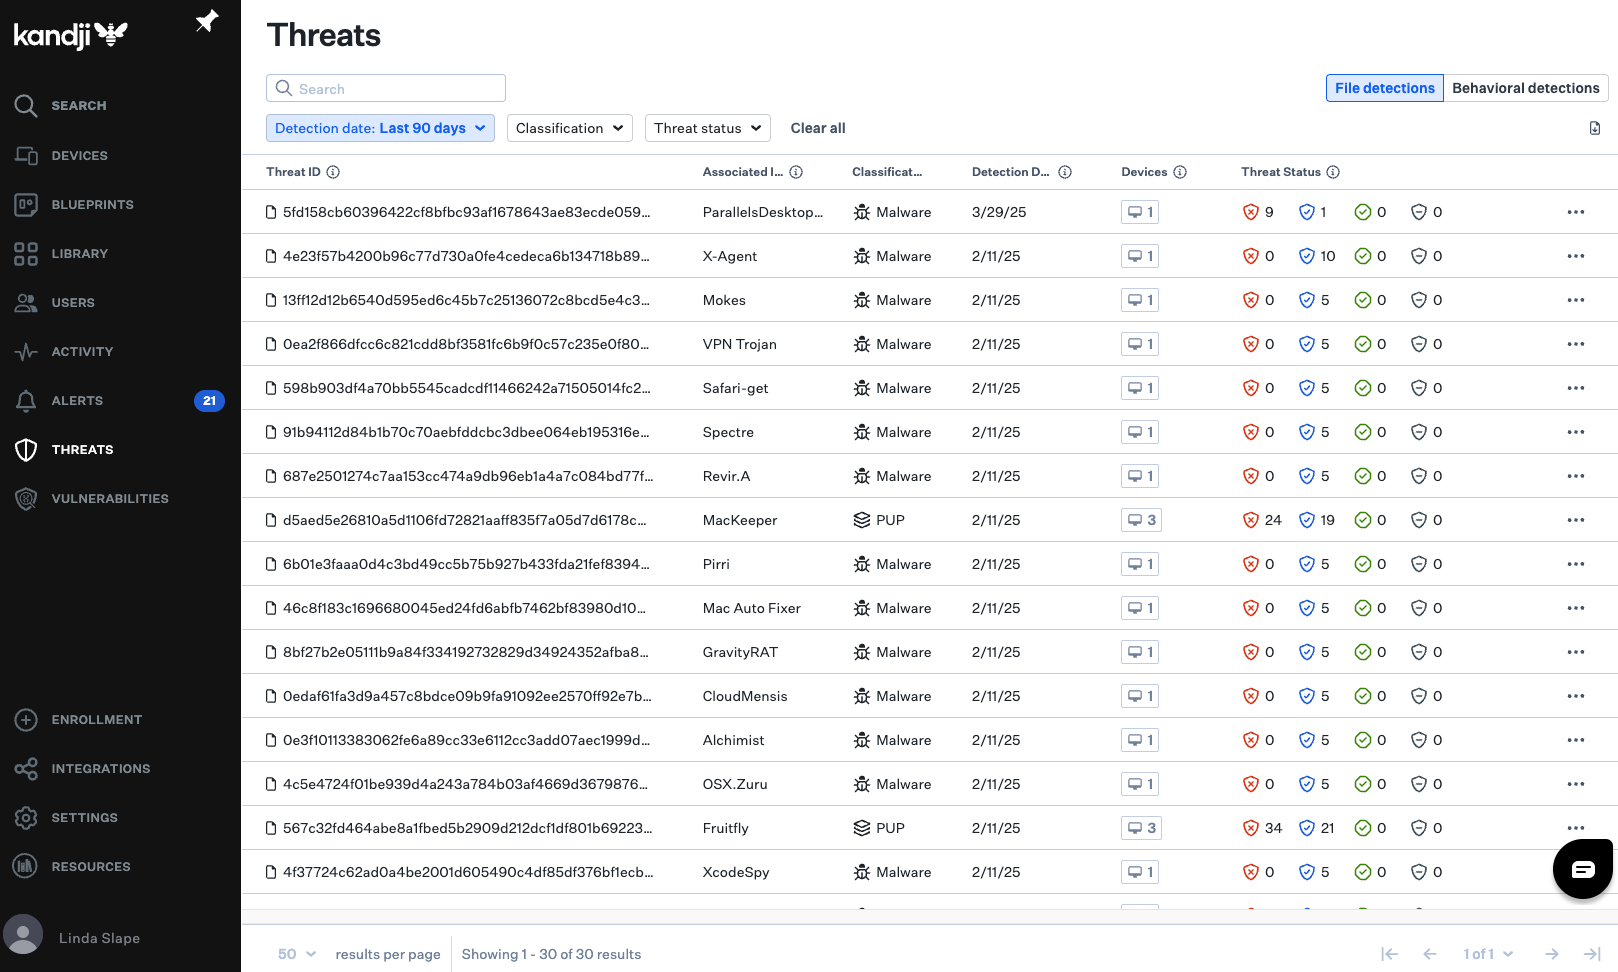The height and width of the screenshot is (972, 1618).
Task: Click quarantined count 10 for X-Agent
Action: (x=1317, y=256)
